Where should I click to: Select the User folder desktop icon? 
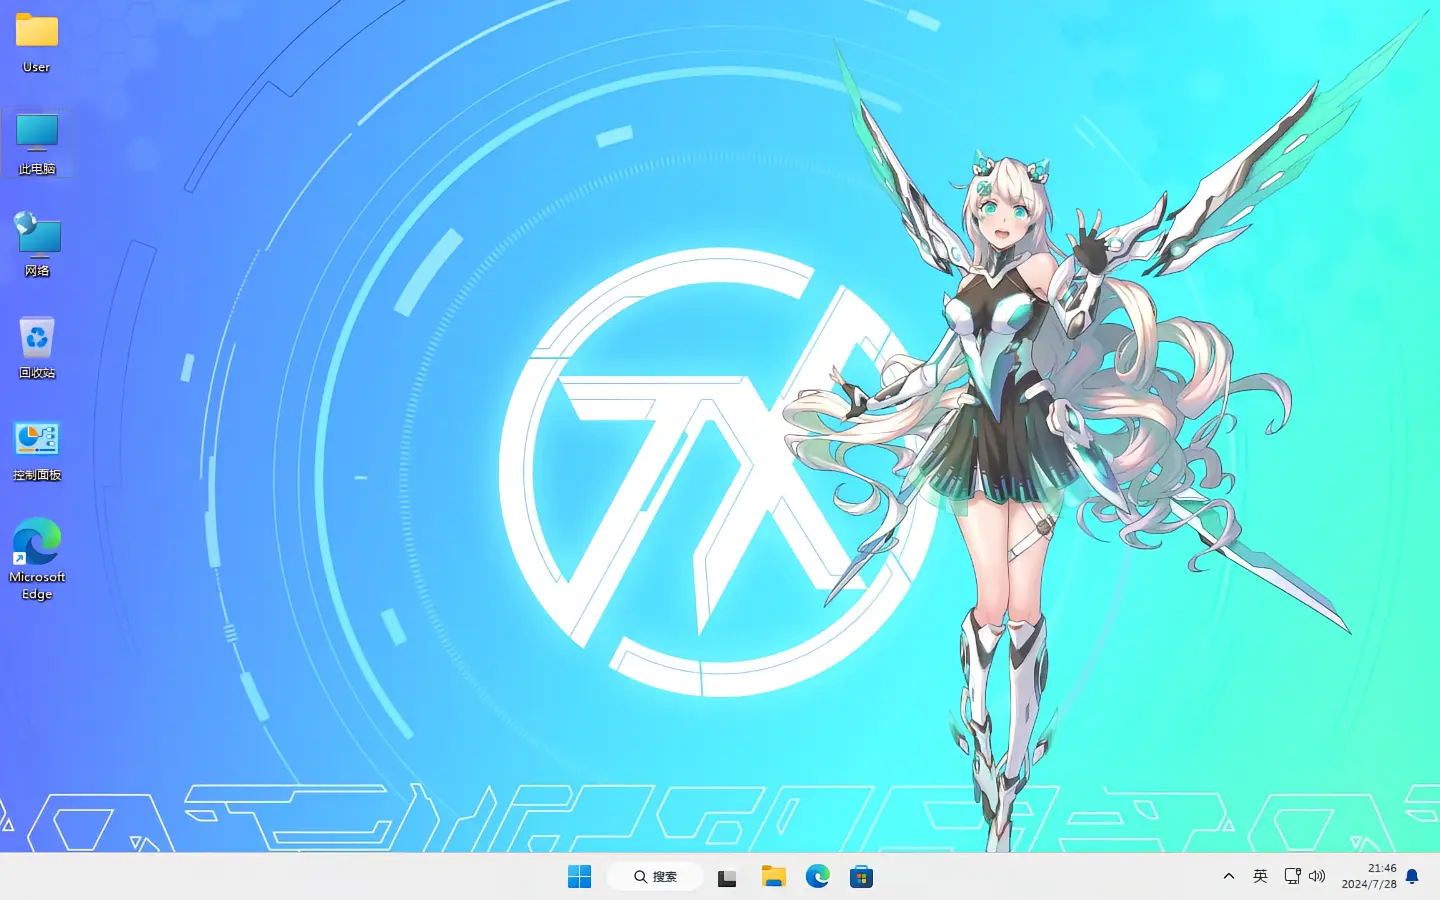37,42
